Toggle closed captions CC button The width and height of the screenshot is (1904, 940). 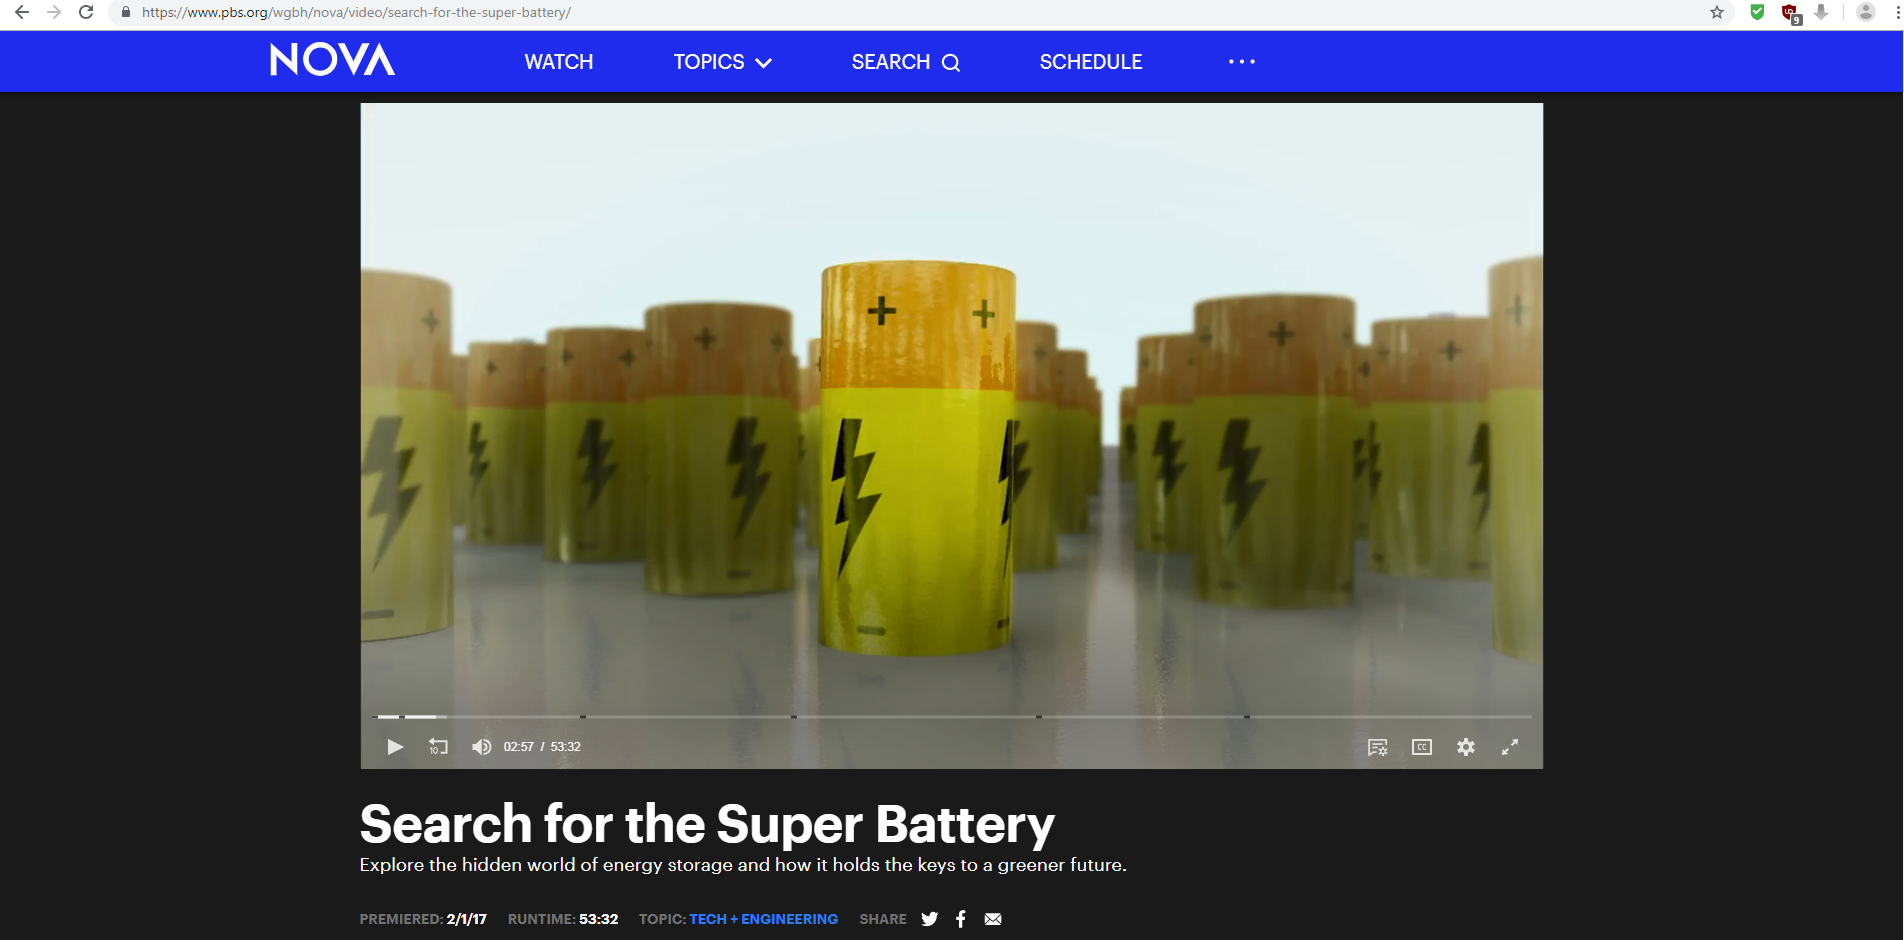coord(1421,747)
